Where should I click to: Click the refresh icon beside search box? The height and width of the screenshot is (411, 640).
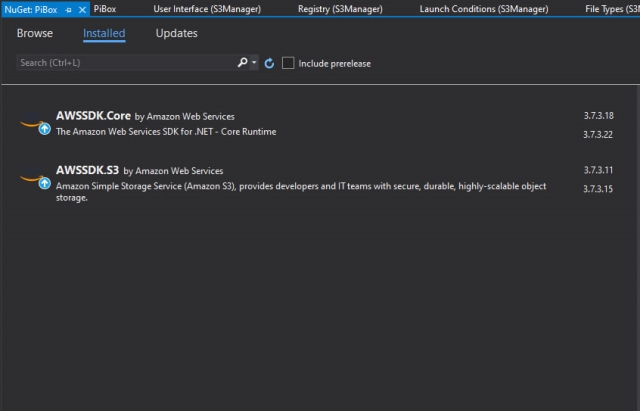[269, 63]
